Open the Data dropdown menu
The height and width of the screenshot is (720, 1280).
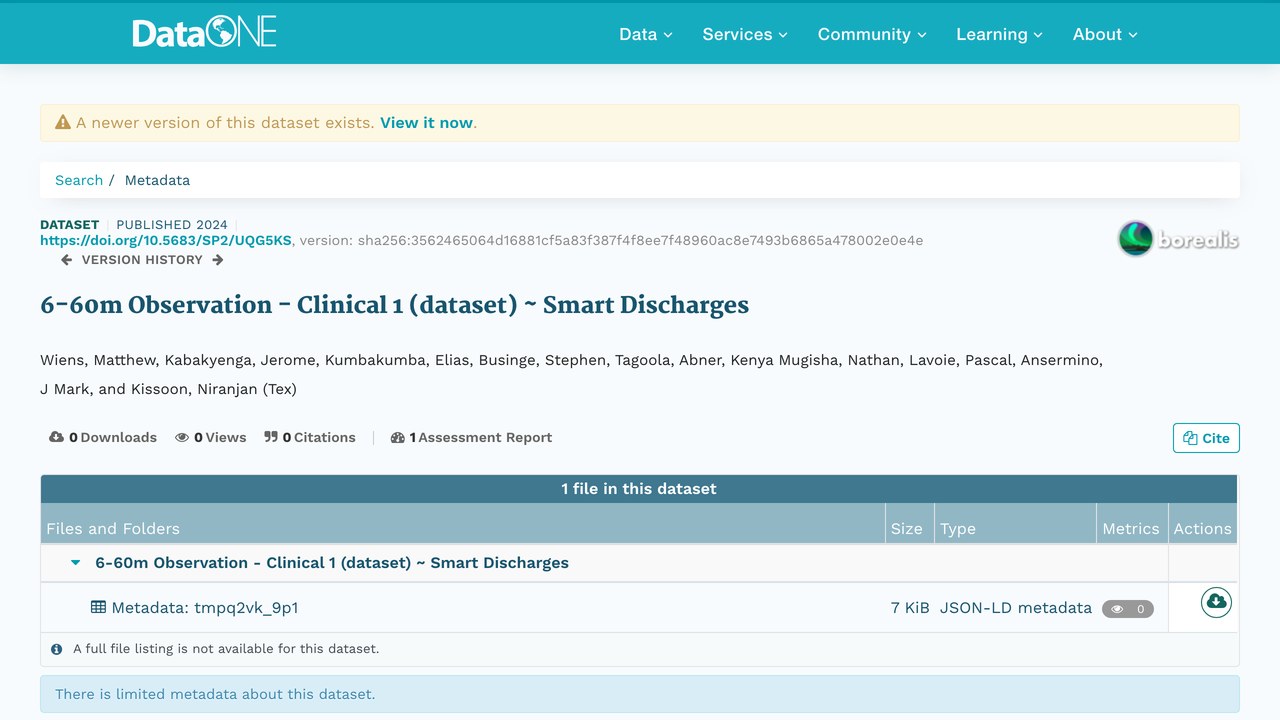(x=646, y=34)
